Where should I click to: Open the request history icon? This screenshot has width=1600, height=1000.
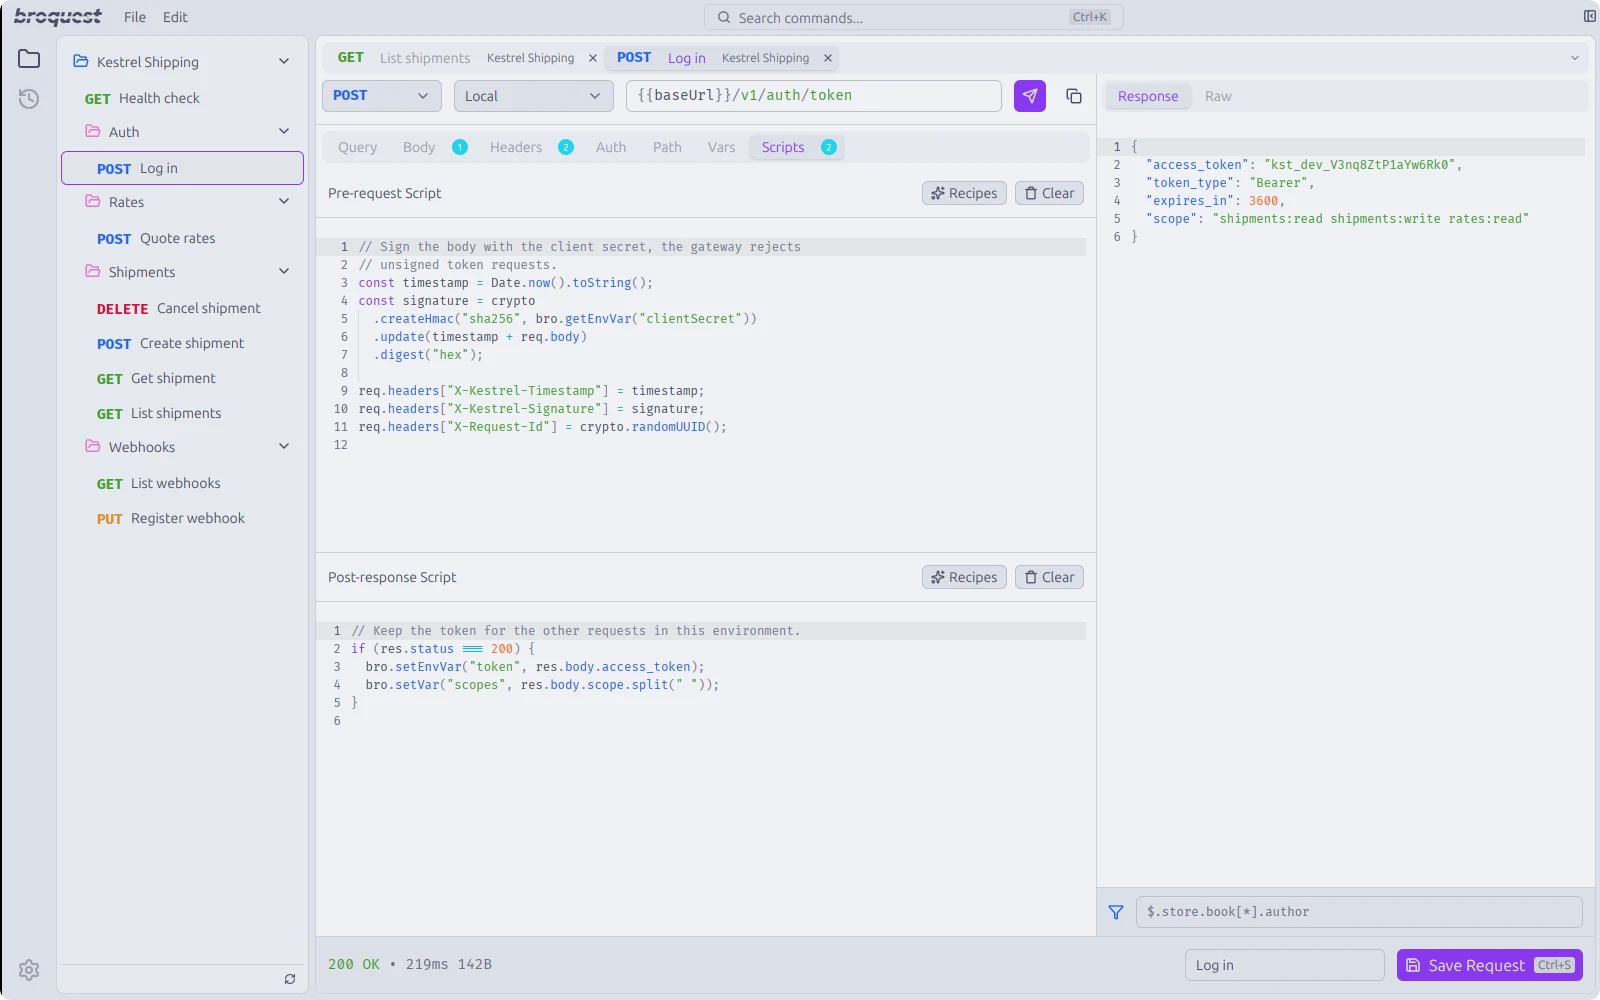[29, 98]
